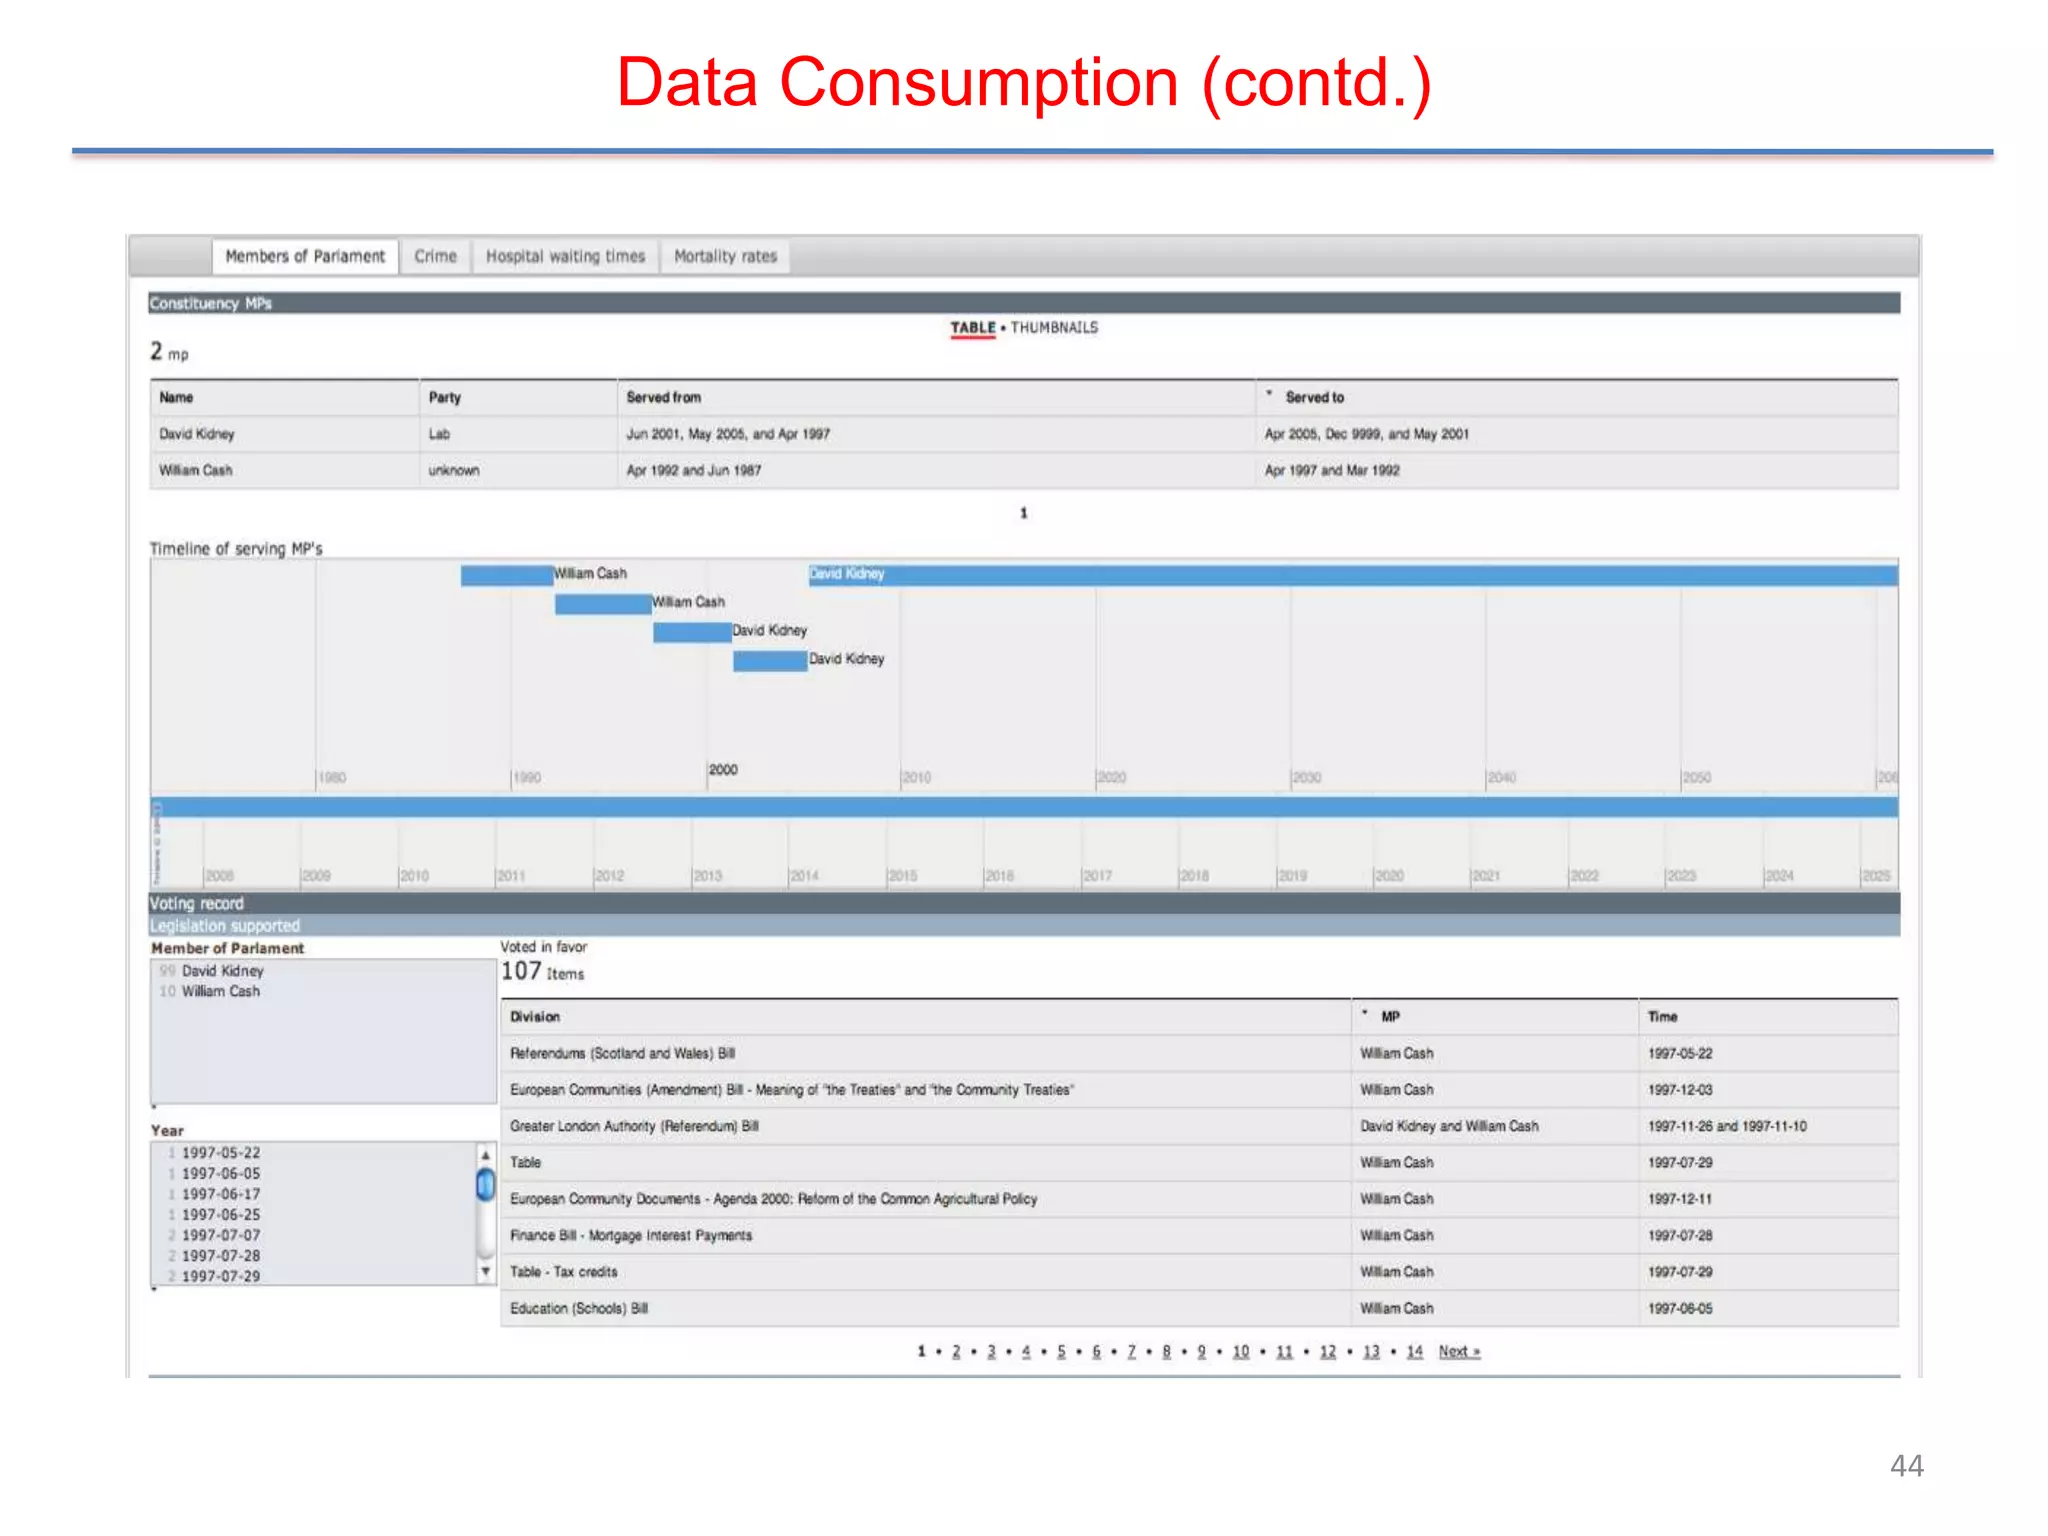Click Finance Bill - Mortgage Interest Payments row
This screenshot has width=2048, height=1536.
1199,1236
